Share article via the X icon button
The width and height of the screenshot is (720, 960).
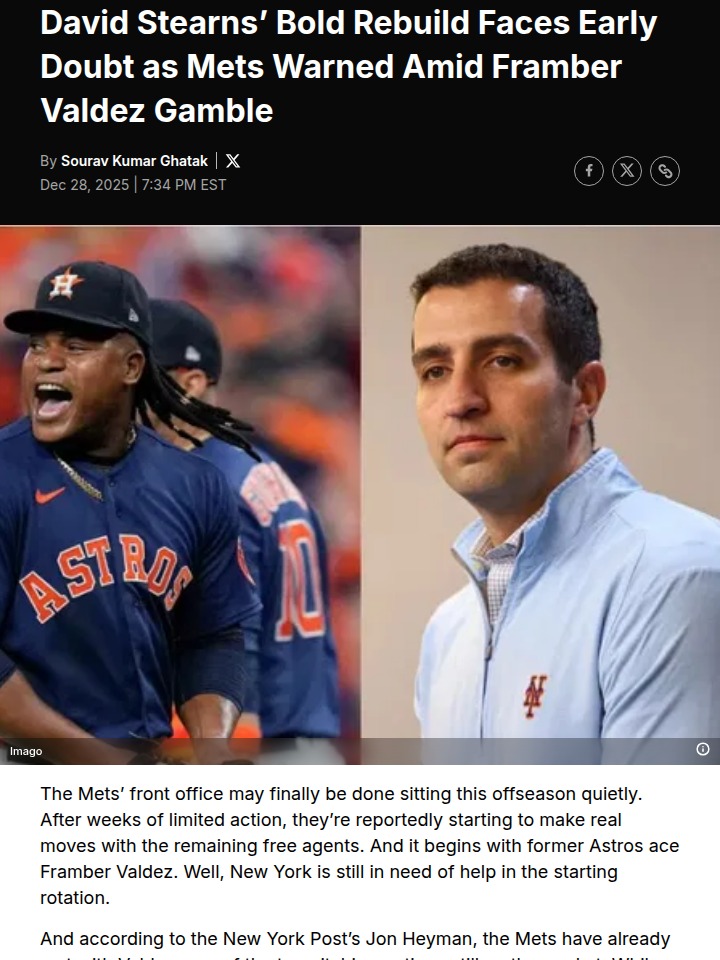coord(627,171)
